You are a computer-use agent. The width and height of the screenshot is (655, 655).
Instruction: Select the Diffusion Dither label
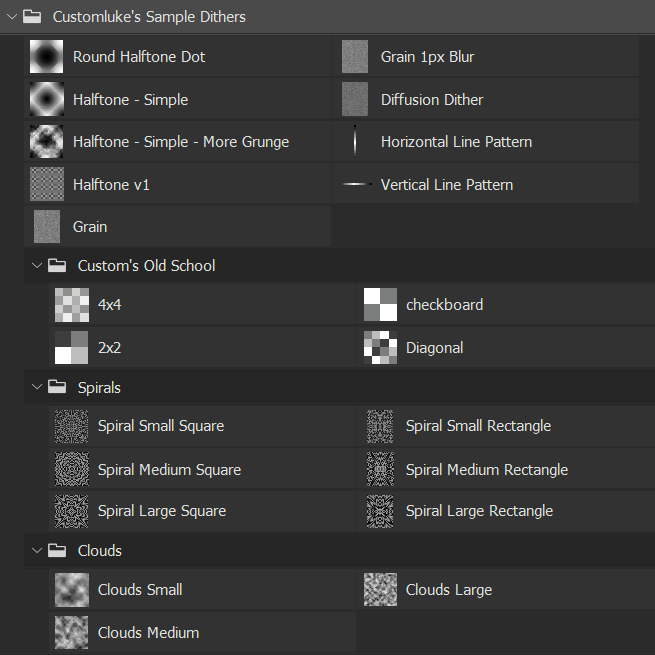(432, 100)
